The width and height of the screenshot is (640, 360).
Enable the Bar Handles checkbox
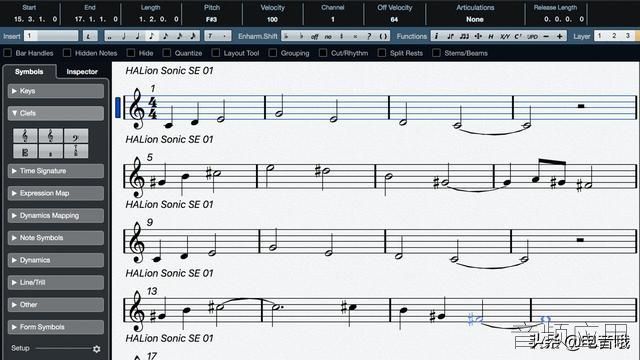pos(7,53)
